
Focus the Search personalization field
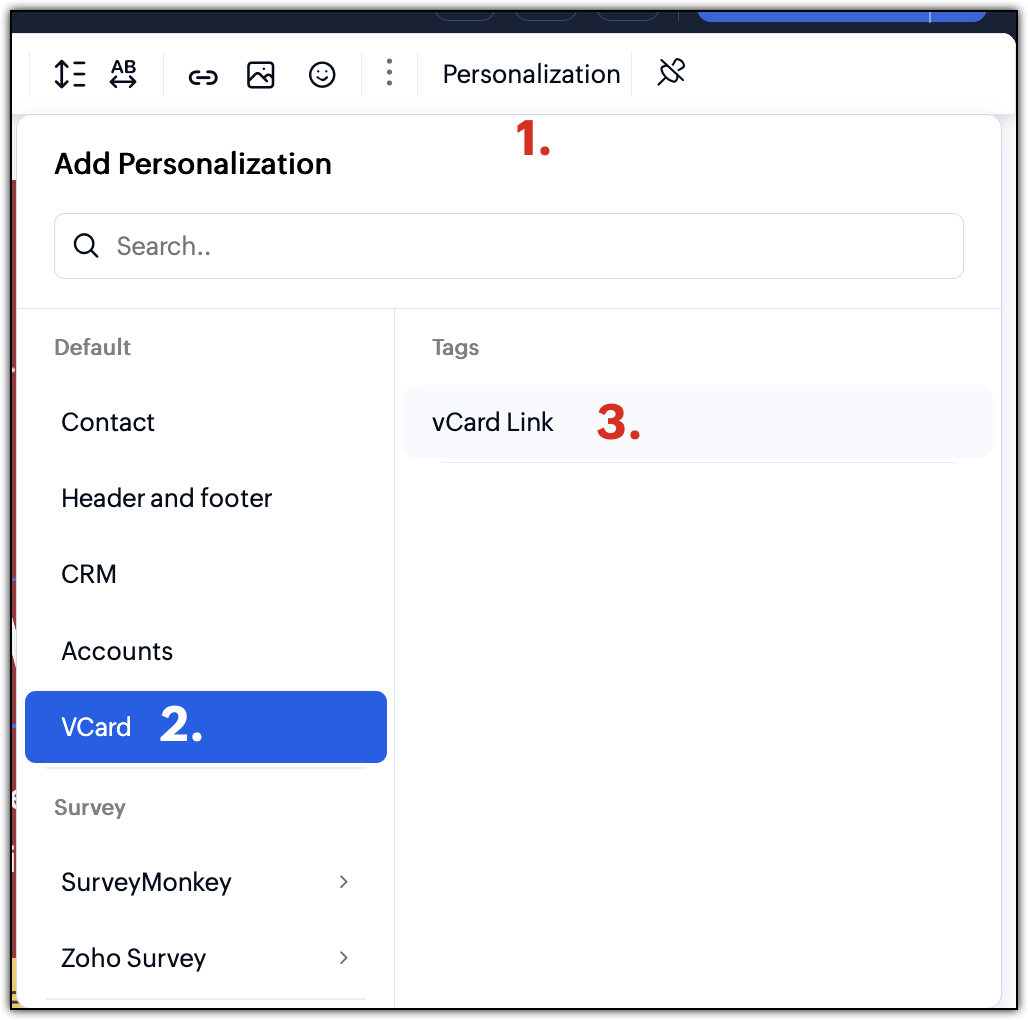[509, 246]
